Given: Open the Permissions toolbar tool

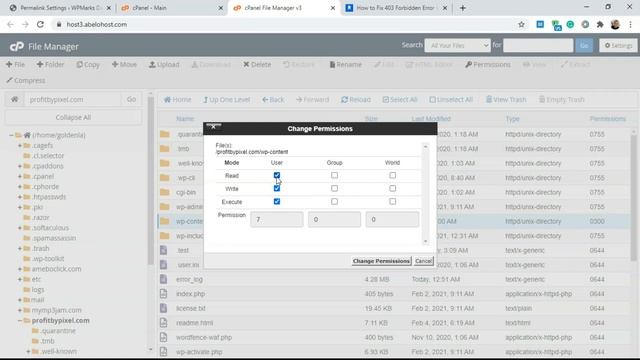Looking at the screenshot, I should [x=488, y=64].
